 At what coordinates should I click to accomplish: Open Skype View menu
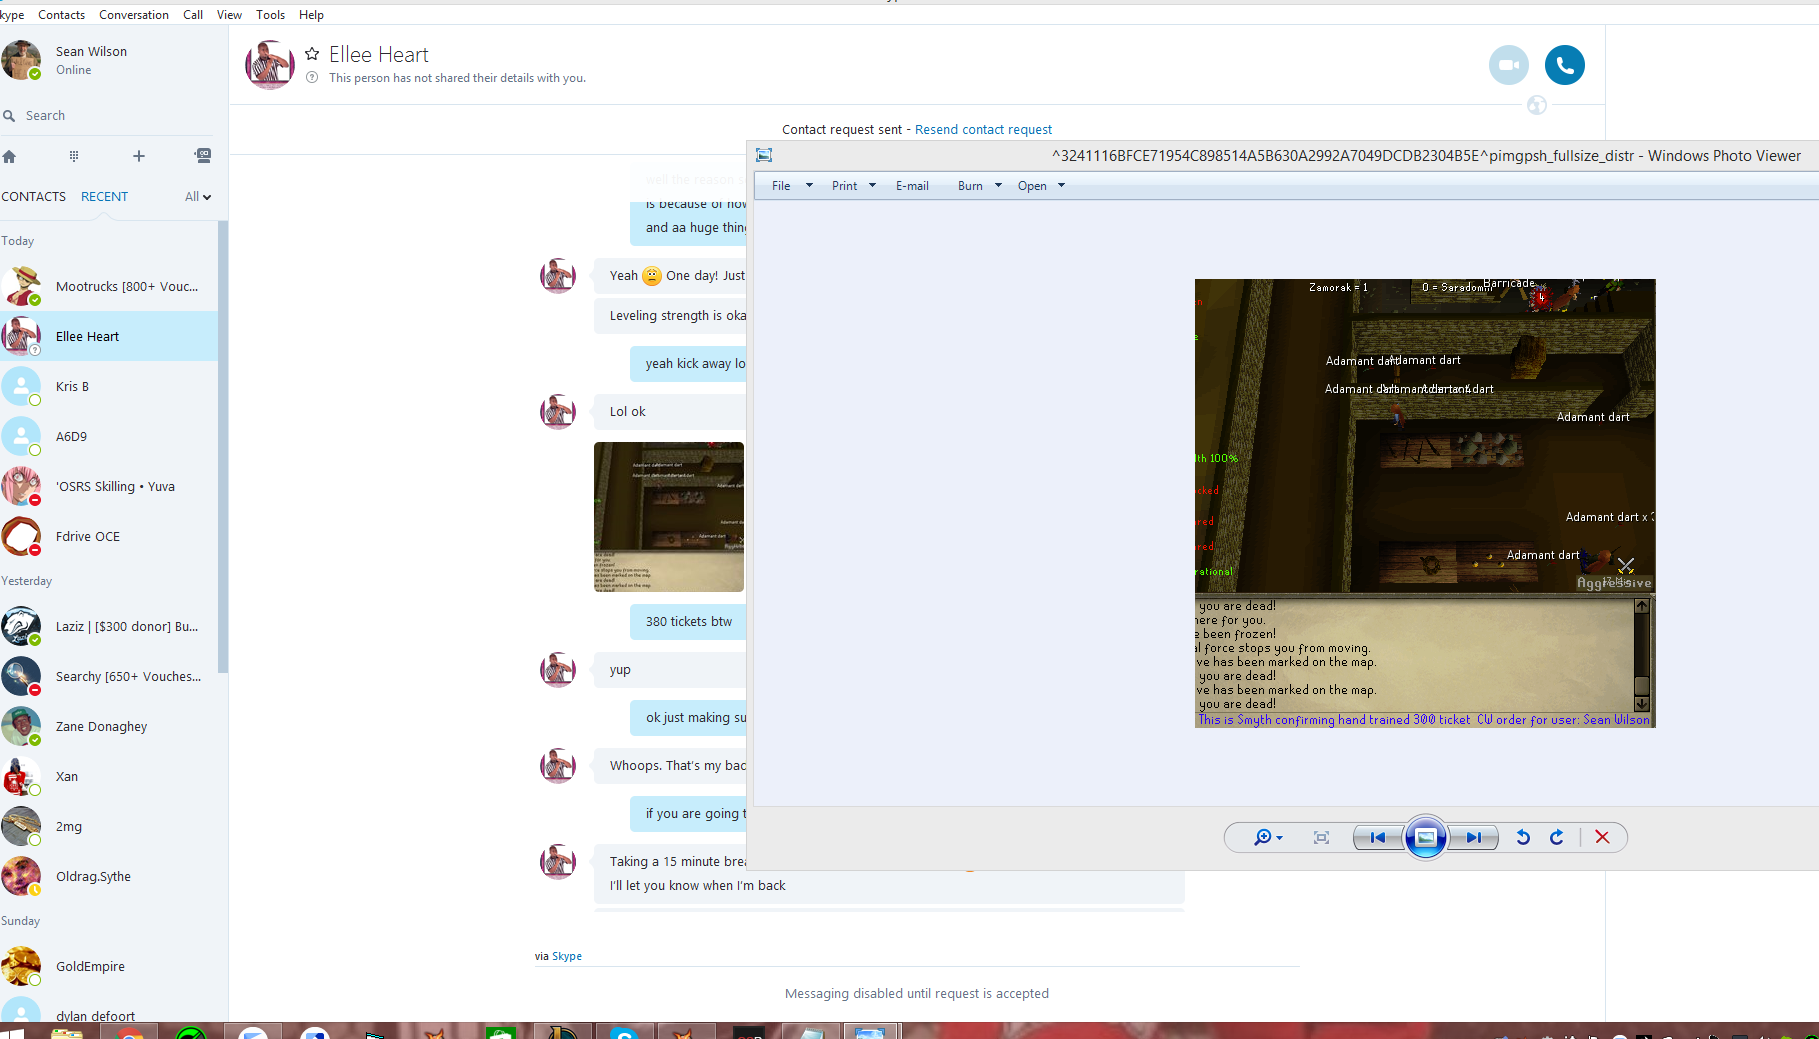tap(229, 15)
